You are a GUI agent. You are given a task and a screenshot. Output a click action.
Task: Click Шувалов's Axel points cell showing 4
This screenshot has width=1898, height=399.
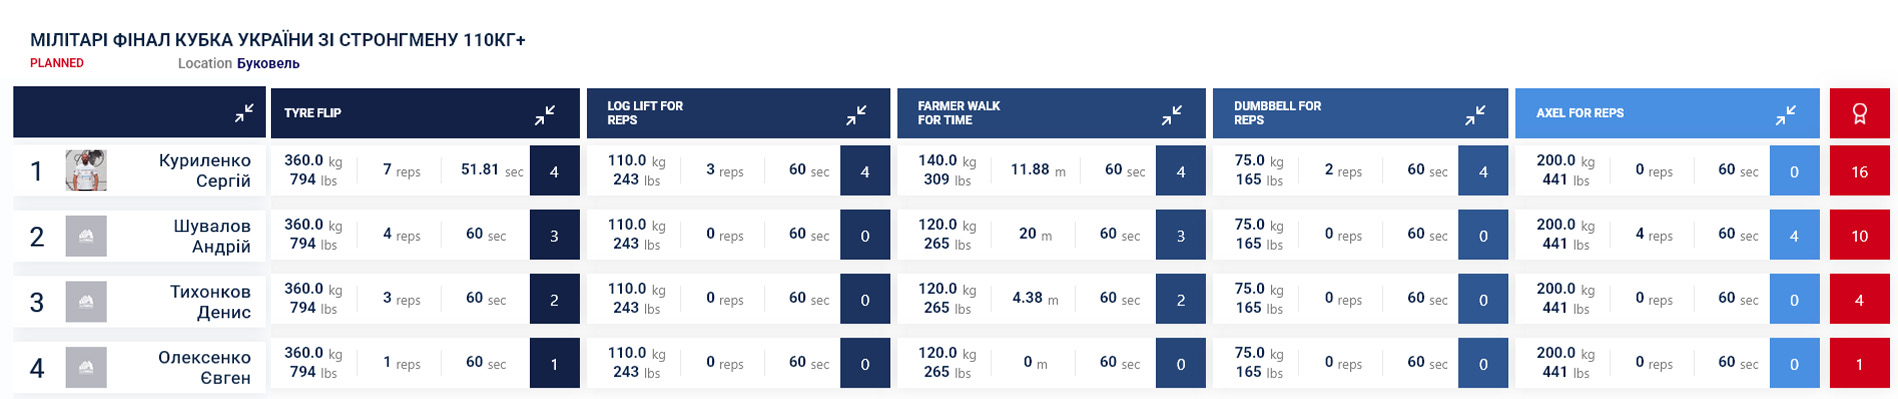(x=1794, y=236)
